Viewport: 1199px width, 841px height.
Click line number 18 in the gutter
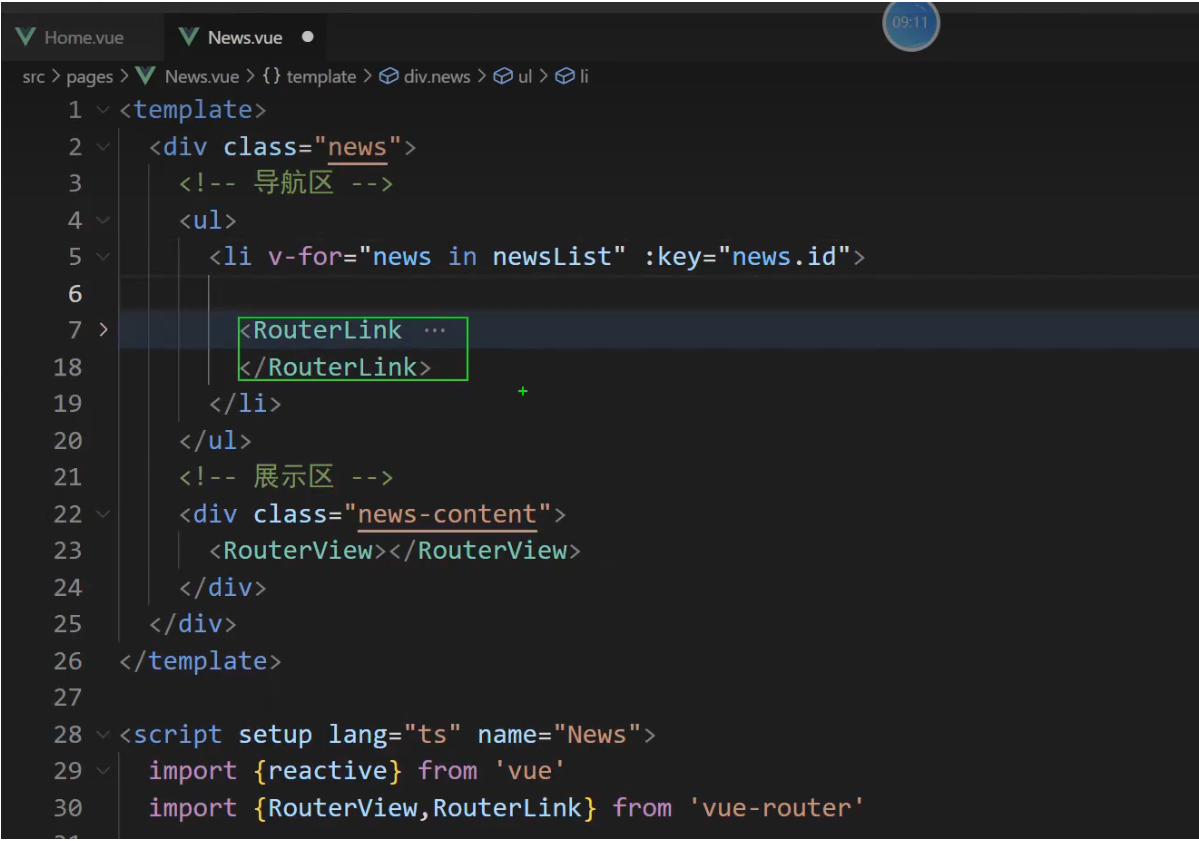[x=67, y=367]
